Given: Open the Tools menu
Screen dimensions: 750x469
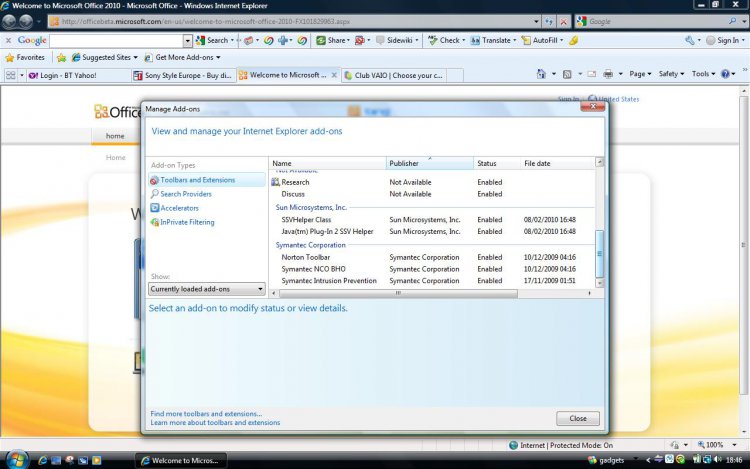Looking at the screenshot, I should 703,74.
